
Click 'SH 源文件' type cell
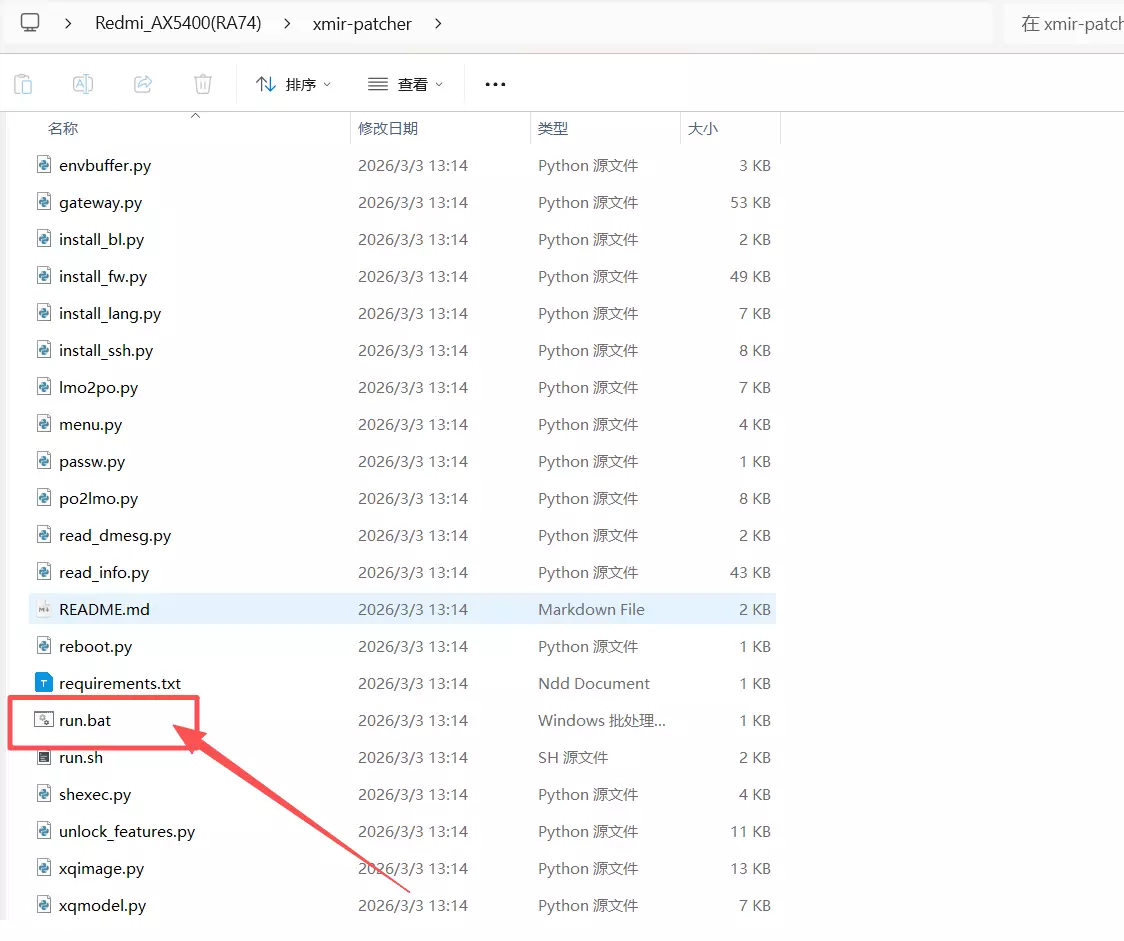point(573,758)
